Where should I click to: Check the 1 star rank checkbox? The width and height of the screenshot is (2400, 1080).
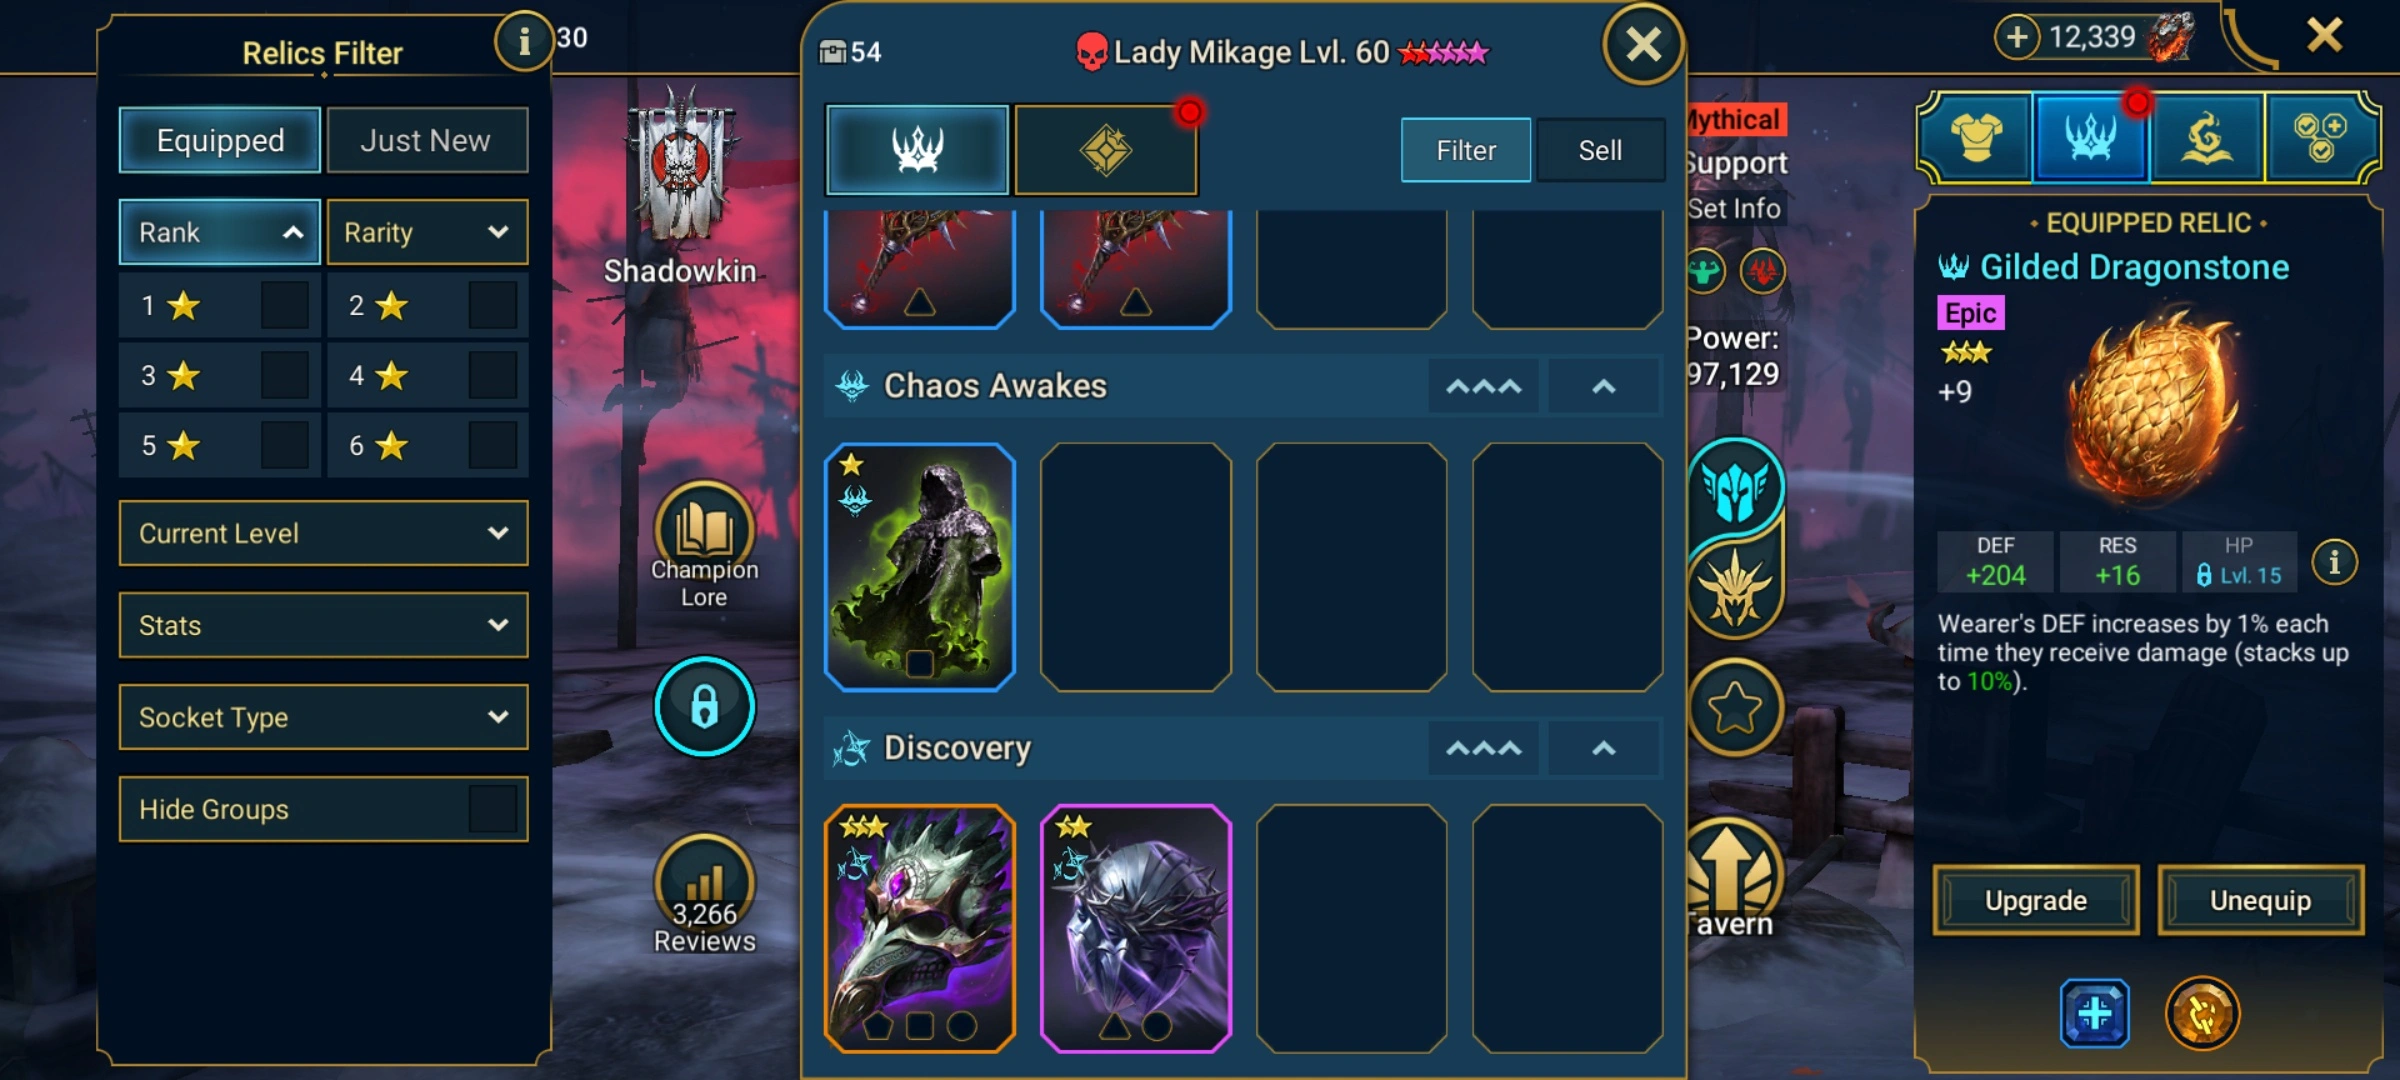click(x=284, y=306)
